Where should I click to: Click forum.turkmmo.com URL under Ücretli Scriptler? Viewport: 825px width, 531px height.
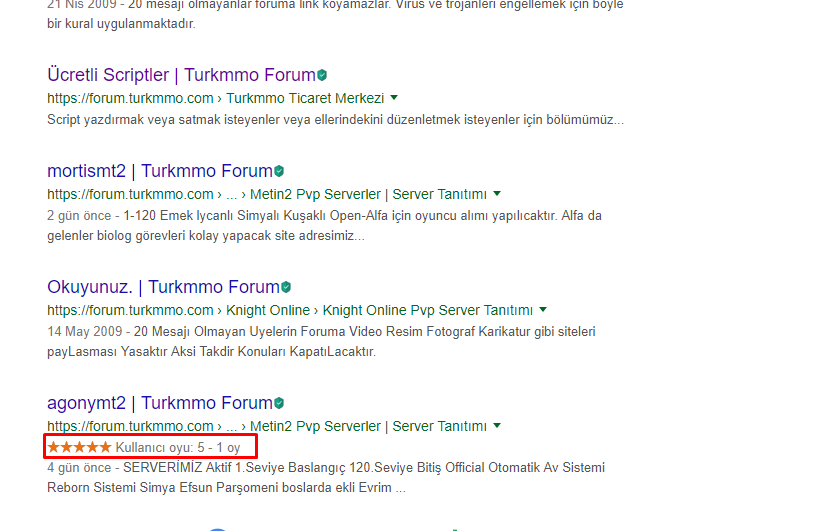pos(130,98)
